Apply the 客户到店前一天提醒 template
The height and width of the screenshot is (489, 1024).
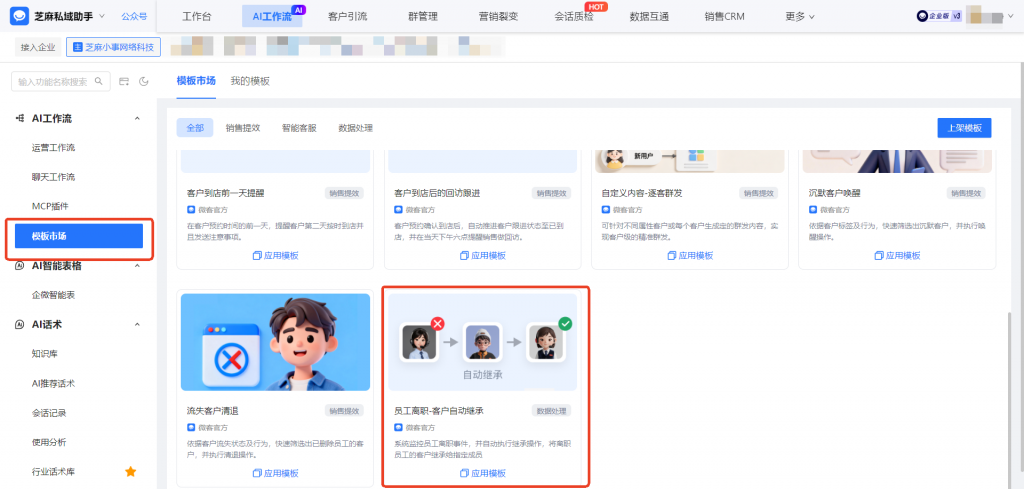pyautogui.click(x=276, y=256)
